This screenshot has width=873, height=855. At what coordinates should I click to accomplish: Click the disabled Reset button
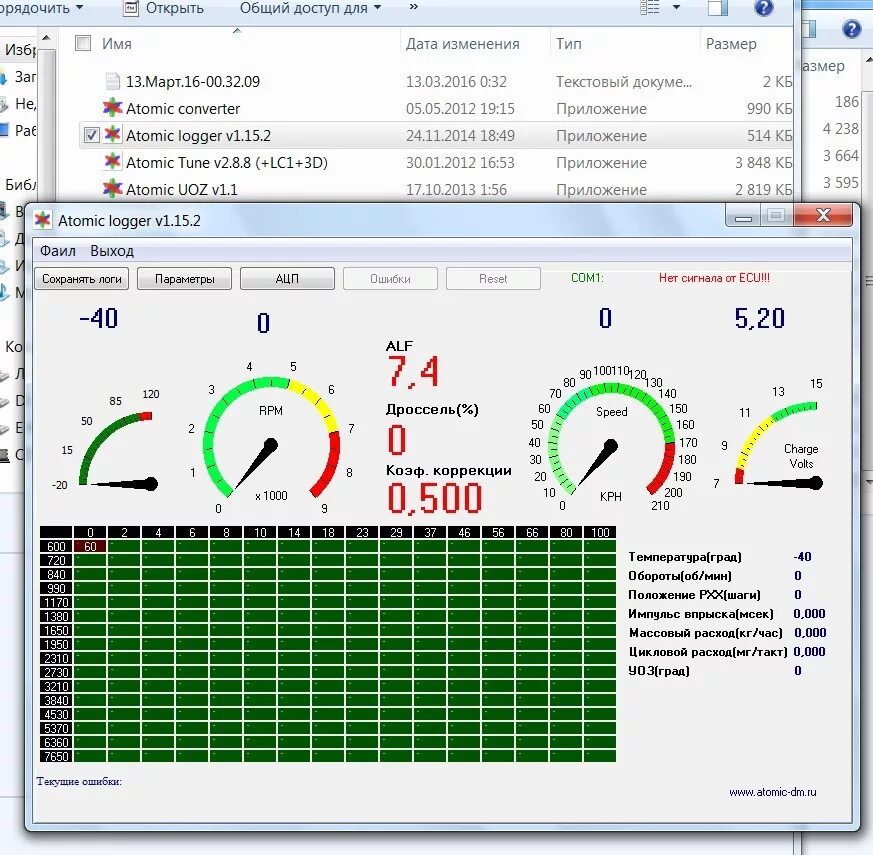[493, 279]
